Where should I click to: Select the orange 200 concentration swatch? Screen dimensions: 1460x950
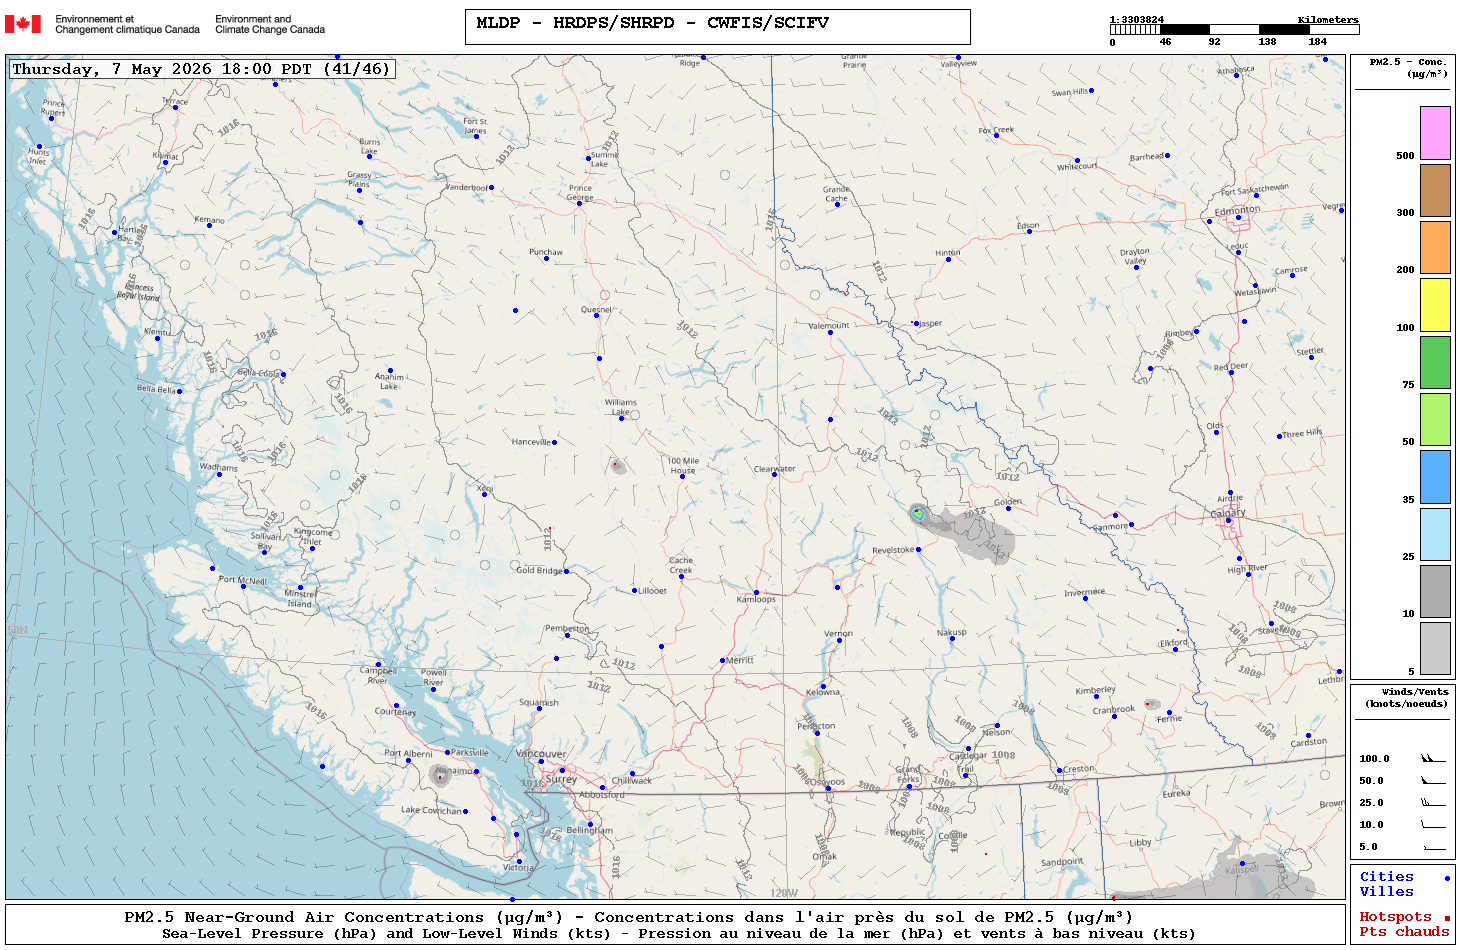tap(1435, 247)
